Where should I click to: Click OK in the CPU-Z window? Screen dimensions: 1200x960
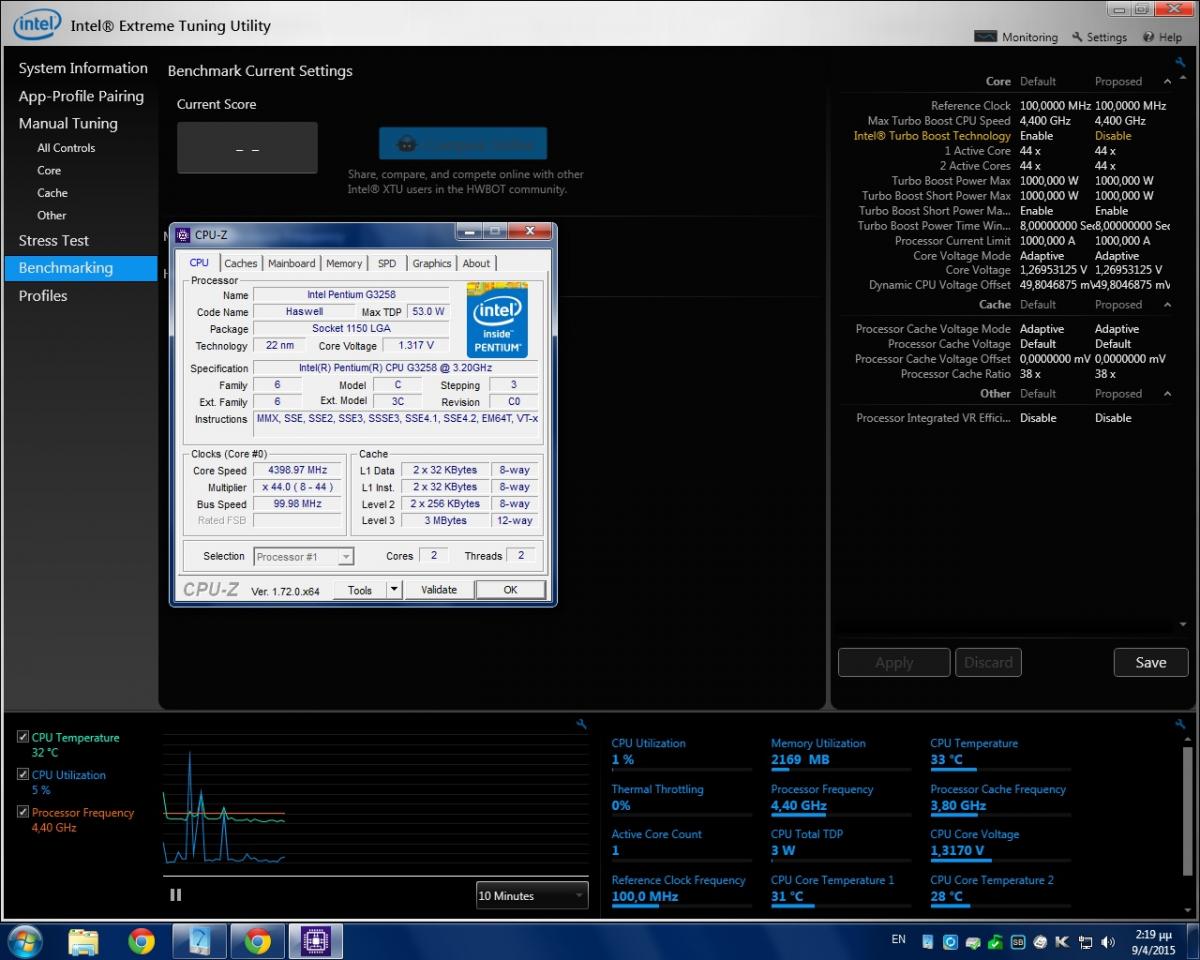pyautogui.click(x=510, y=590)
